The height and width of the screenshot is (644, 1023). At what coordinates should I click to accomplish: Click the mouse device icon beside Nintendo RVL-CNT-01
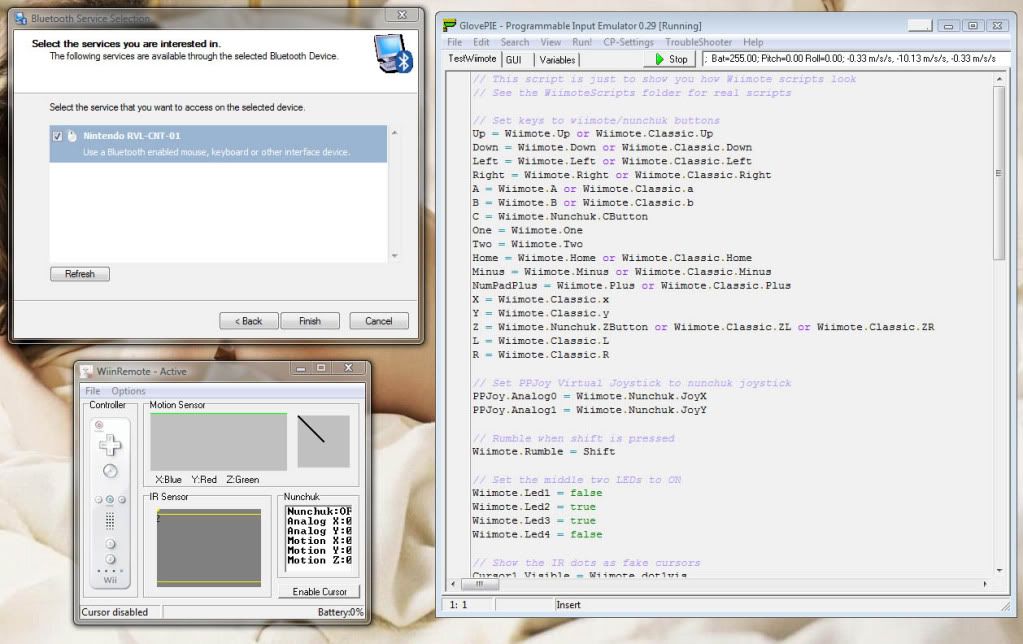72,136
